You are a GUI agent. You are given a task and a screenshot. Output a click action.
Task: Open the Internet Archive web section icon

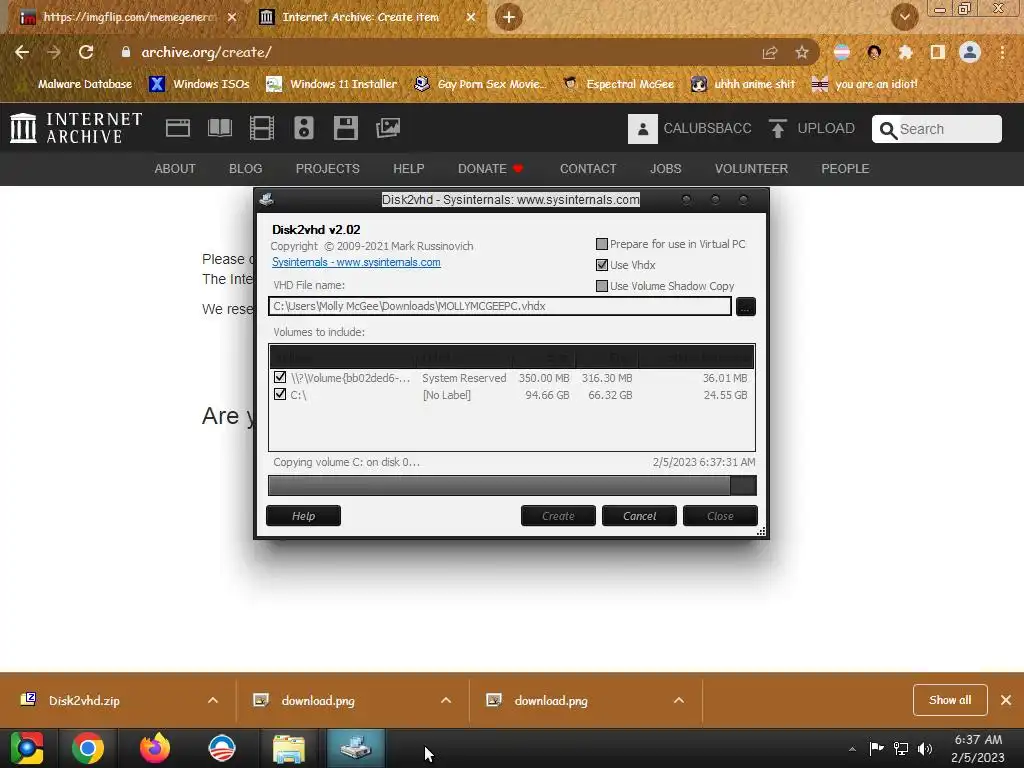(178, 128)
